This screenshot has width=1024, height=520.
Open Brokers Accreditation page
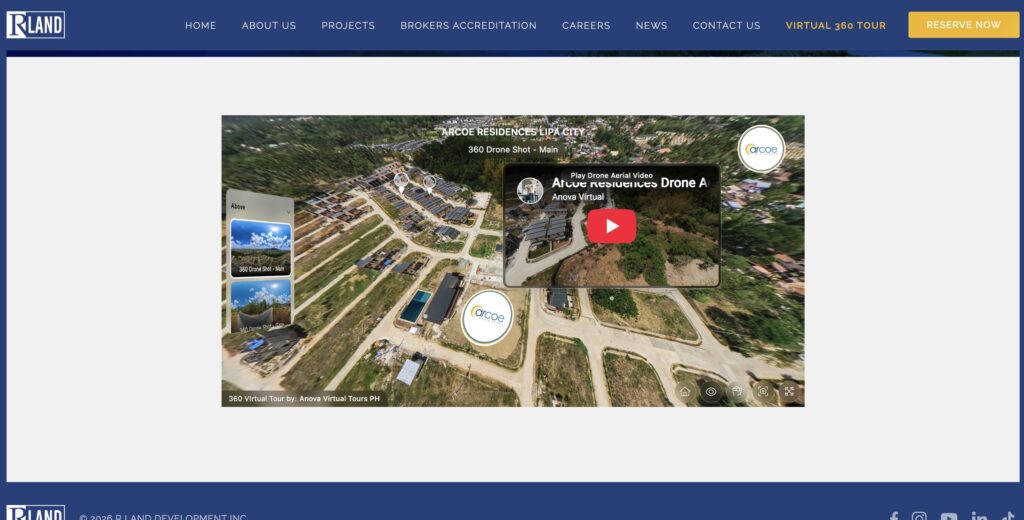click(x=468, y=25)
